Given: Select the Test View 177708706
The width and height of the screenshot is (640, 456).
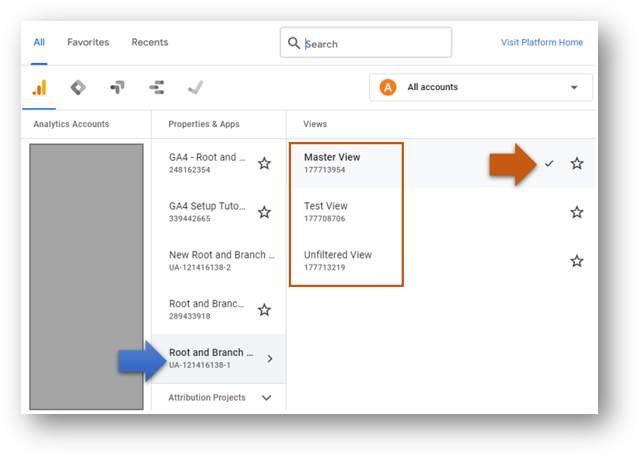Looking at the screenshot, I should (x=443, y=212).
